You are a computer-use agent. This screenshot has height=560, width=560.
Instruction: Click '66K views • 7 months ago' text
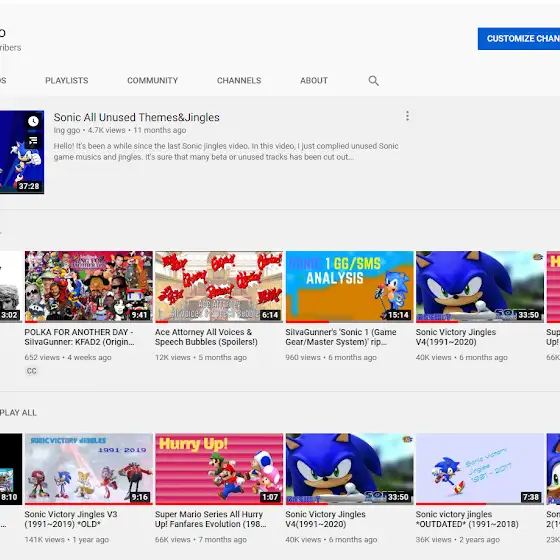coord(201,539)
